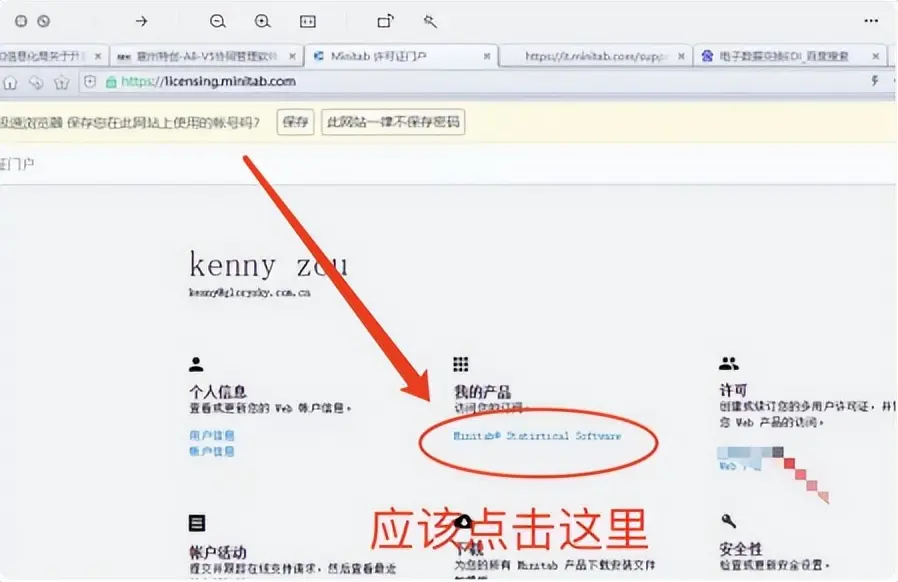Viewport: 898px width, 582px height.
Task: Close the Minitab 许可证门户 tab
Action: pos(487,56)
